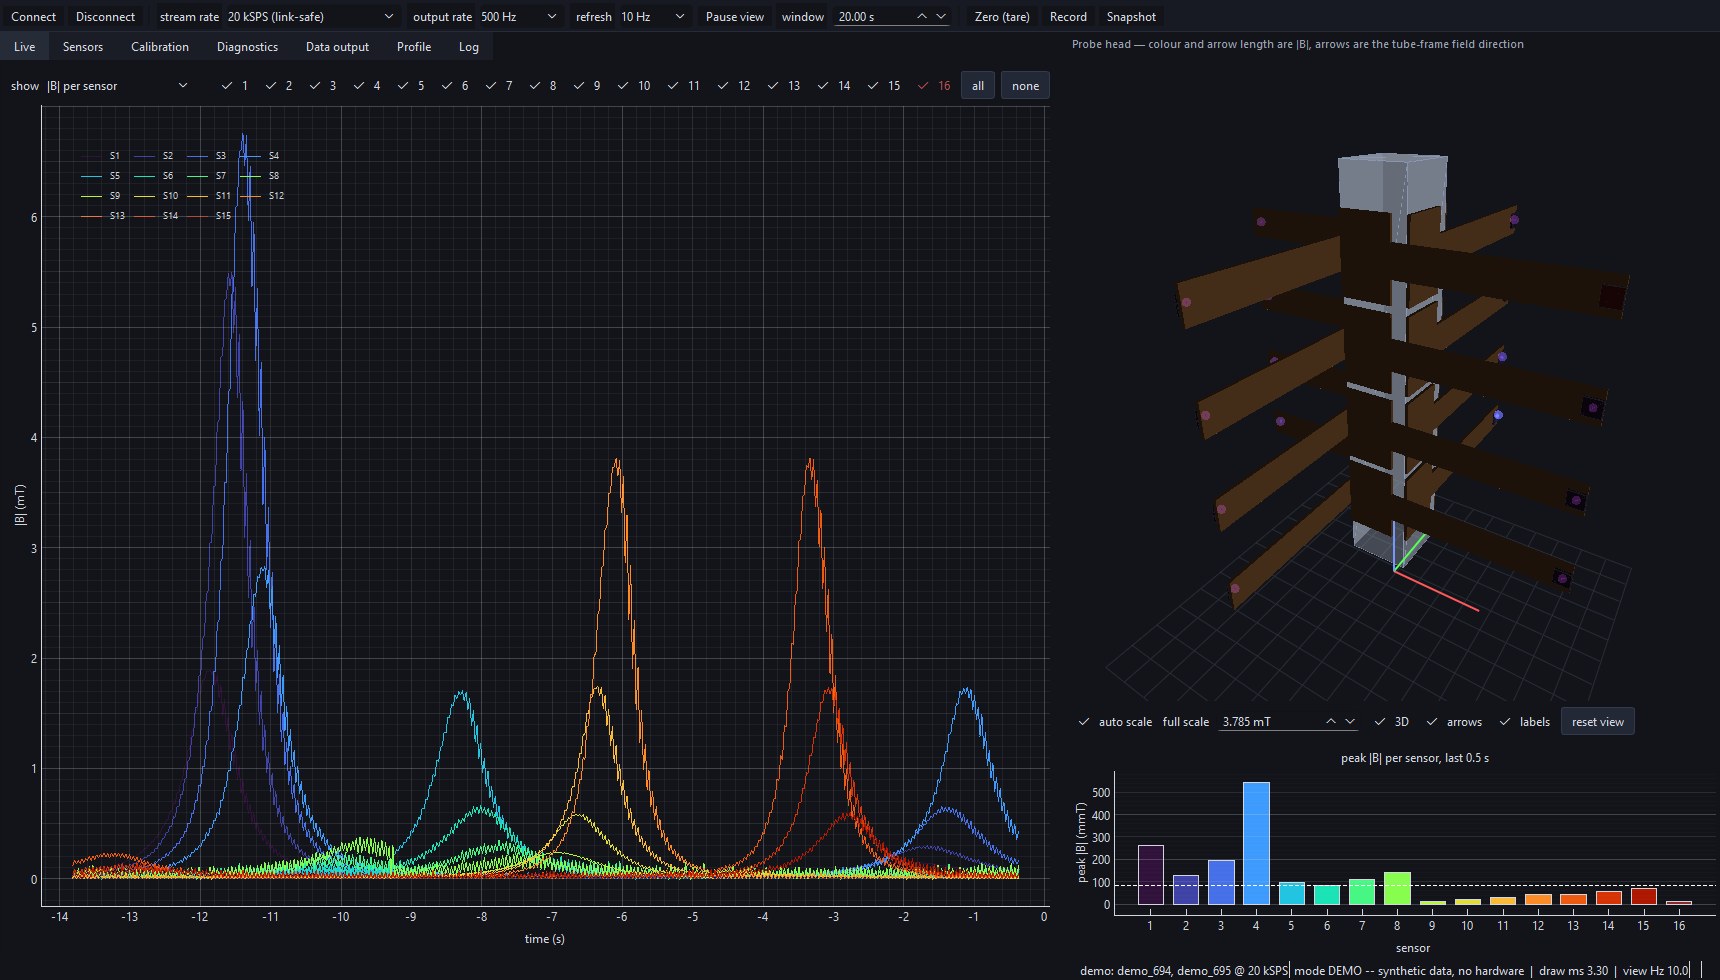This screenshot has width=1720, height=980.
Task: Open the Data output tab
Action: (337, 47)
